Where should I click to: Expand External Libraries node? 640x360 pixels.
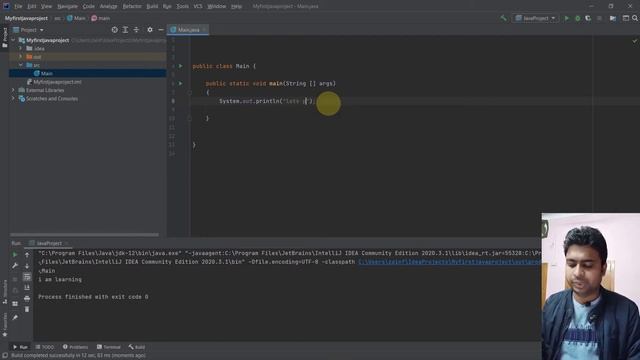13,90
